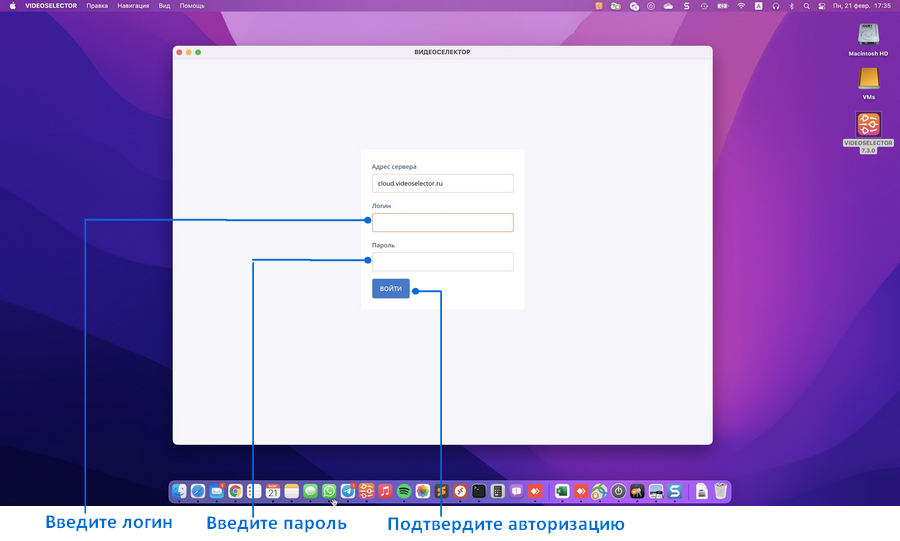Open the Помощь menu
The height and width of the screenshot is (541, 900).
[x=192, y=6]
